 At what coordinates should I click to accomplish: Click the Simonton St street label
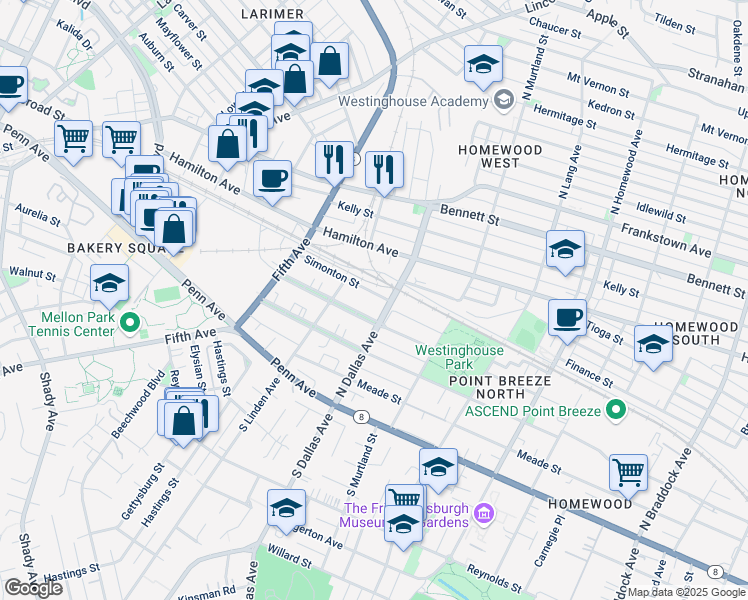[332, 272]
